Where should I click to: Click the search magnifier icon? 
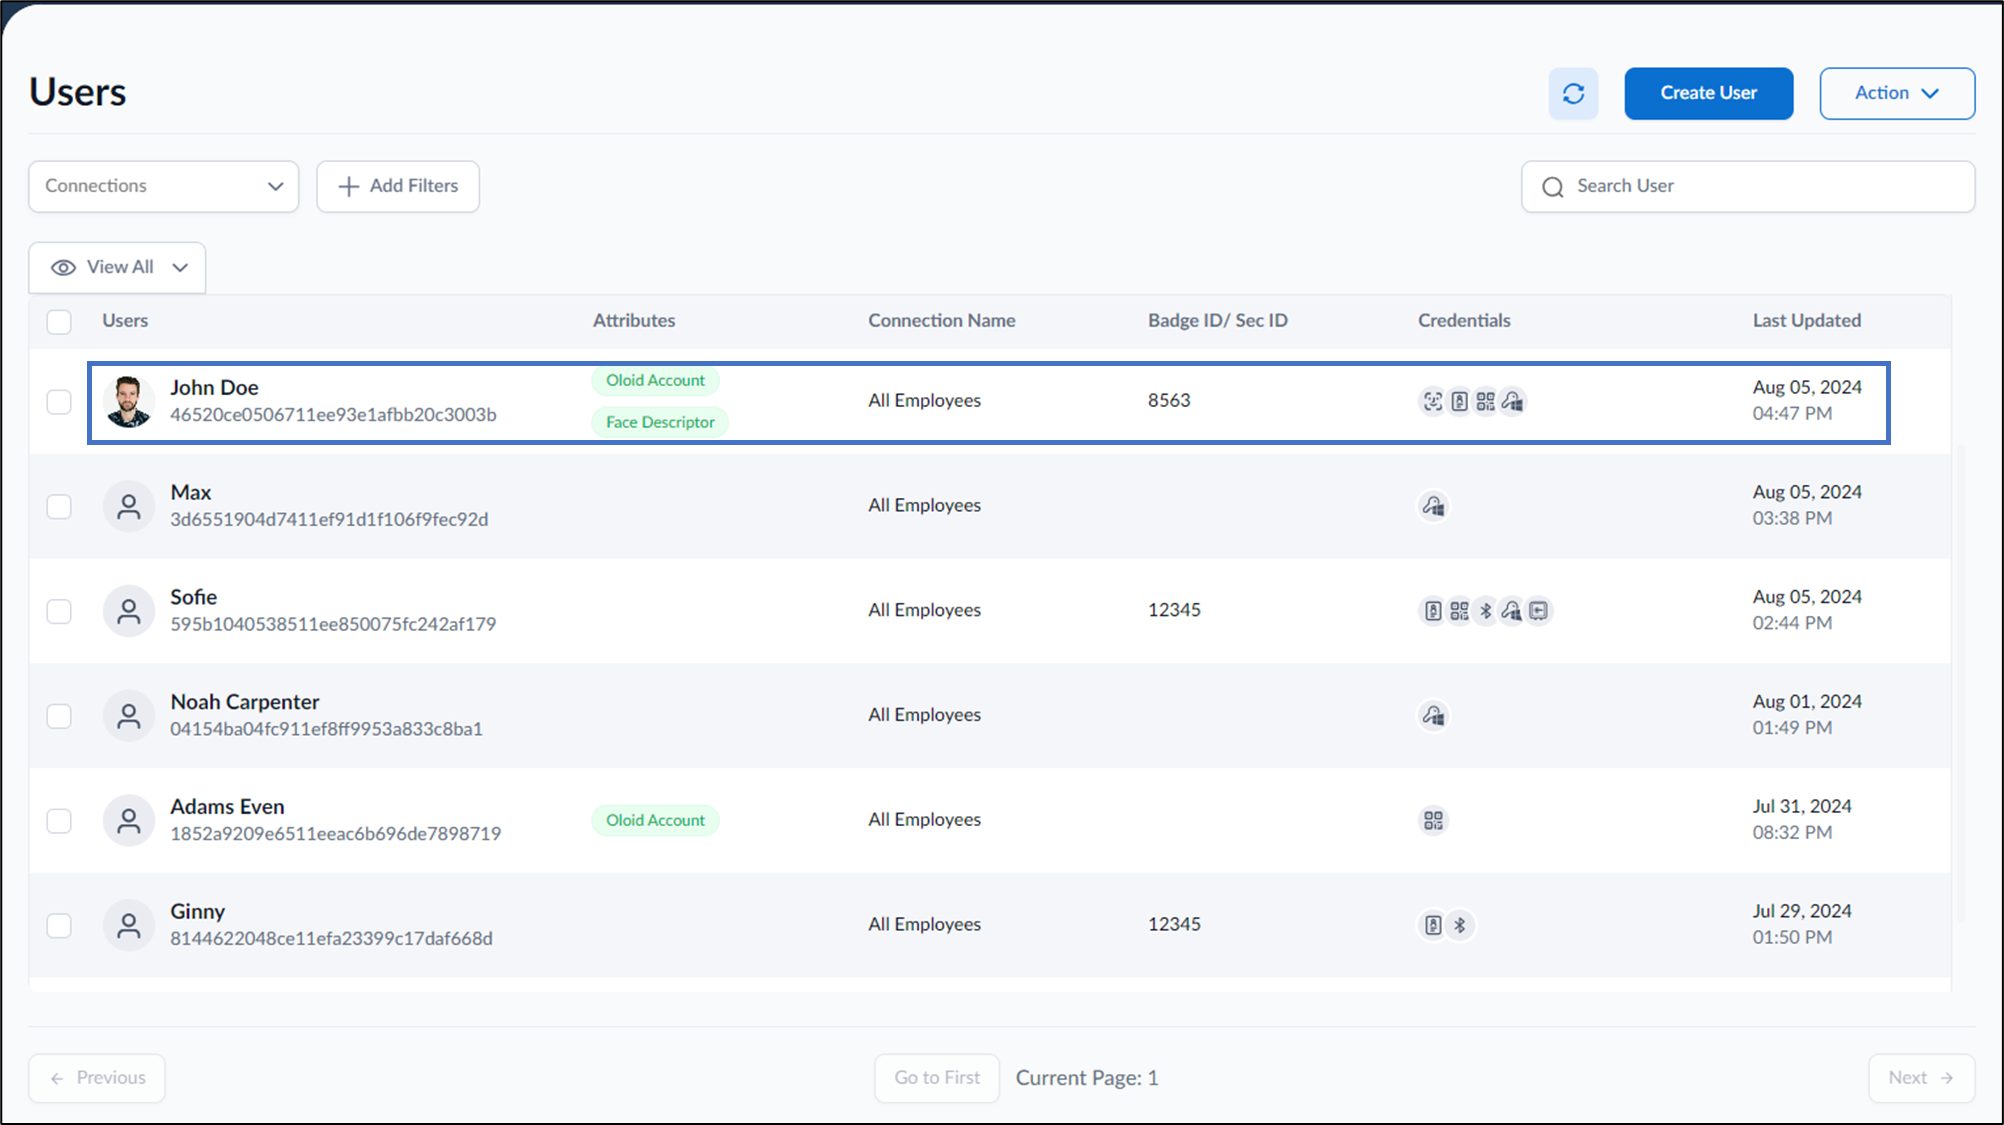pyautogui.click(x=1552, y=187)
